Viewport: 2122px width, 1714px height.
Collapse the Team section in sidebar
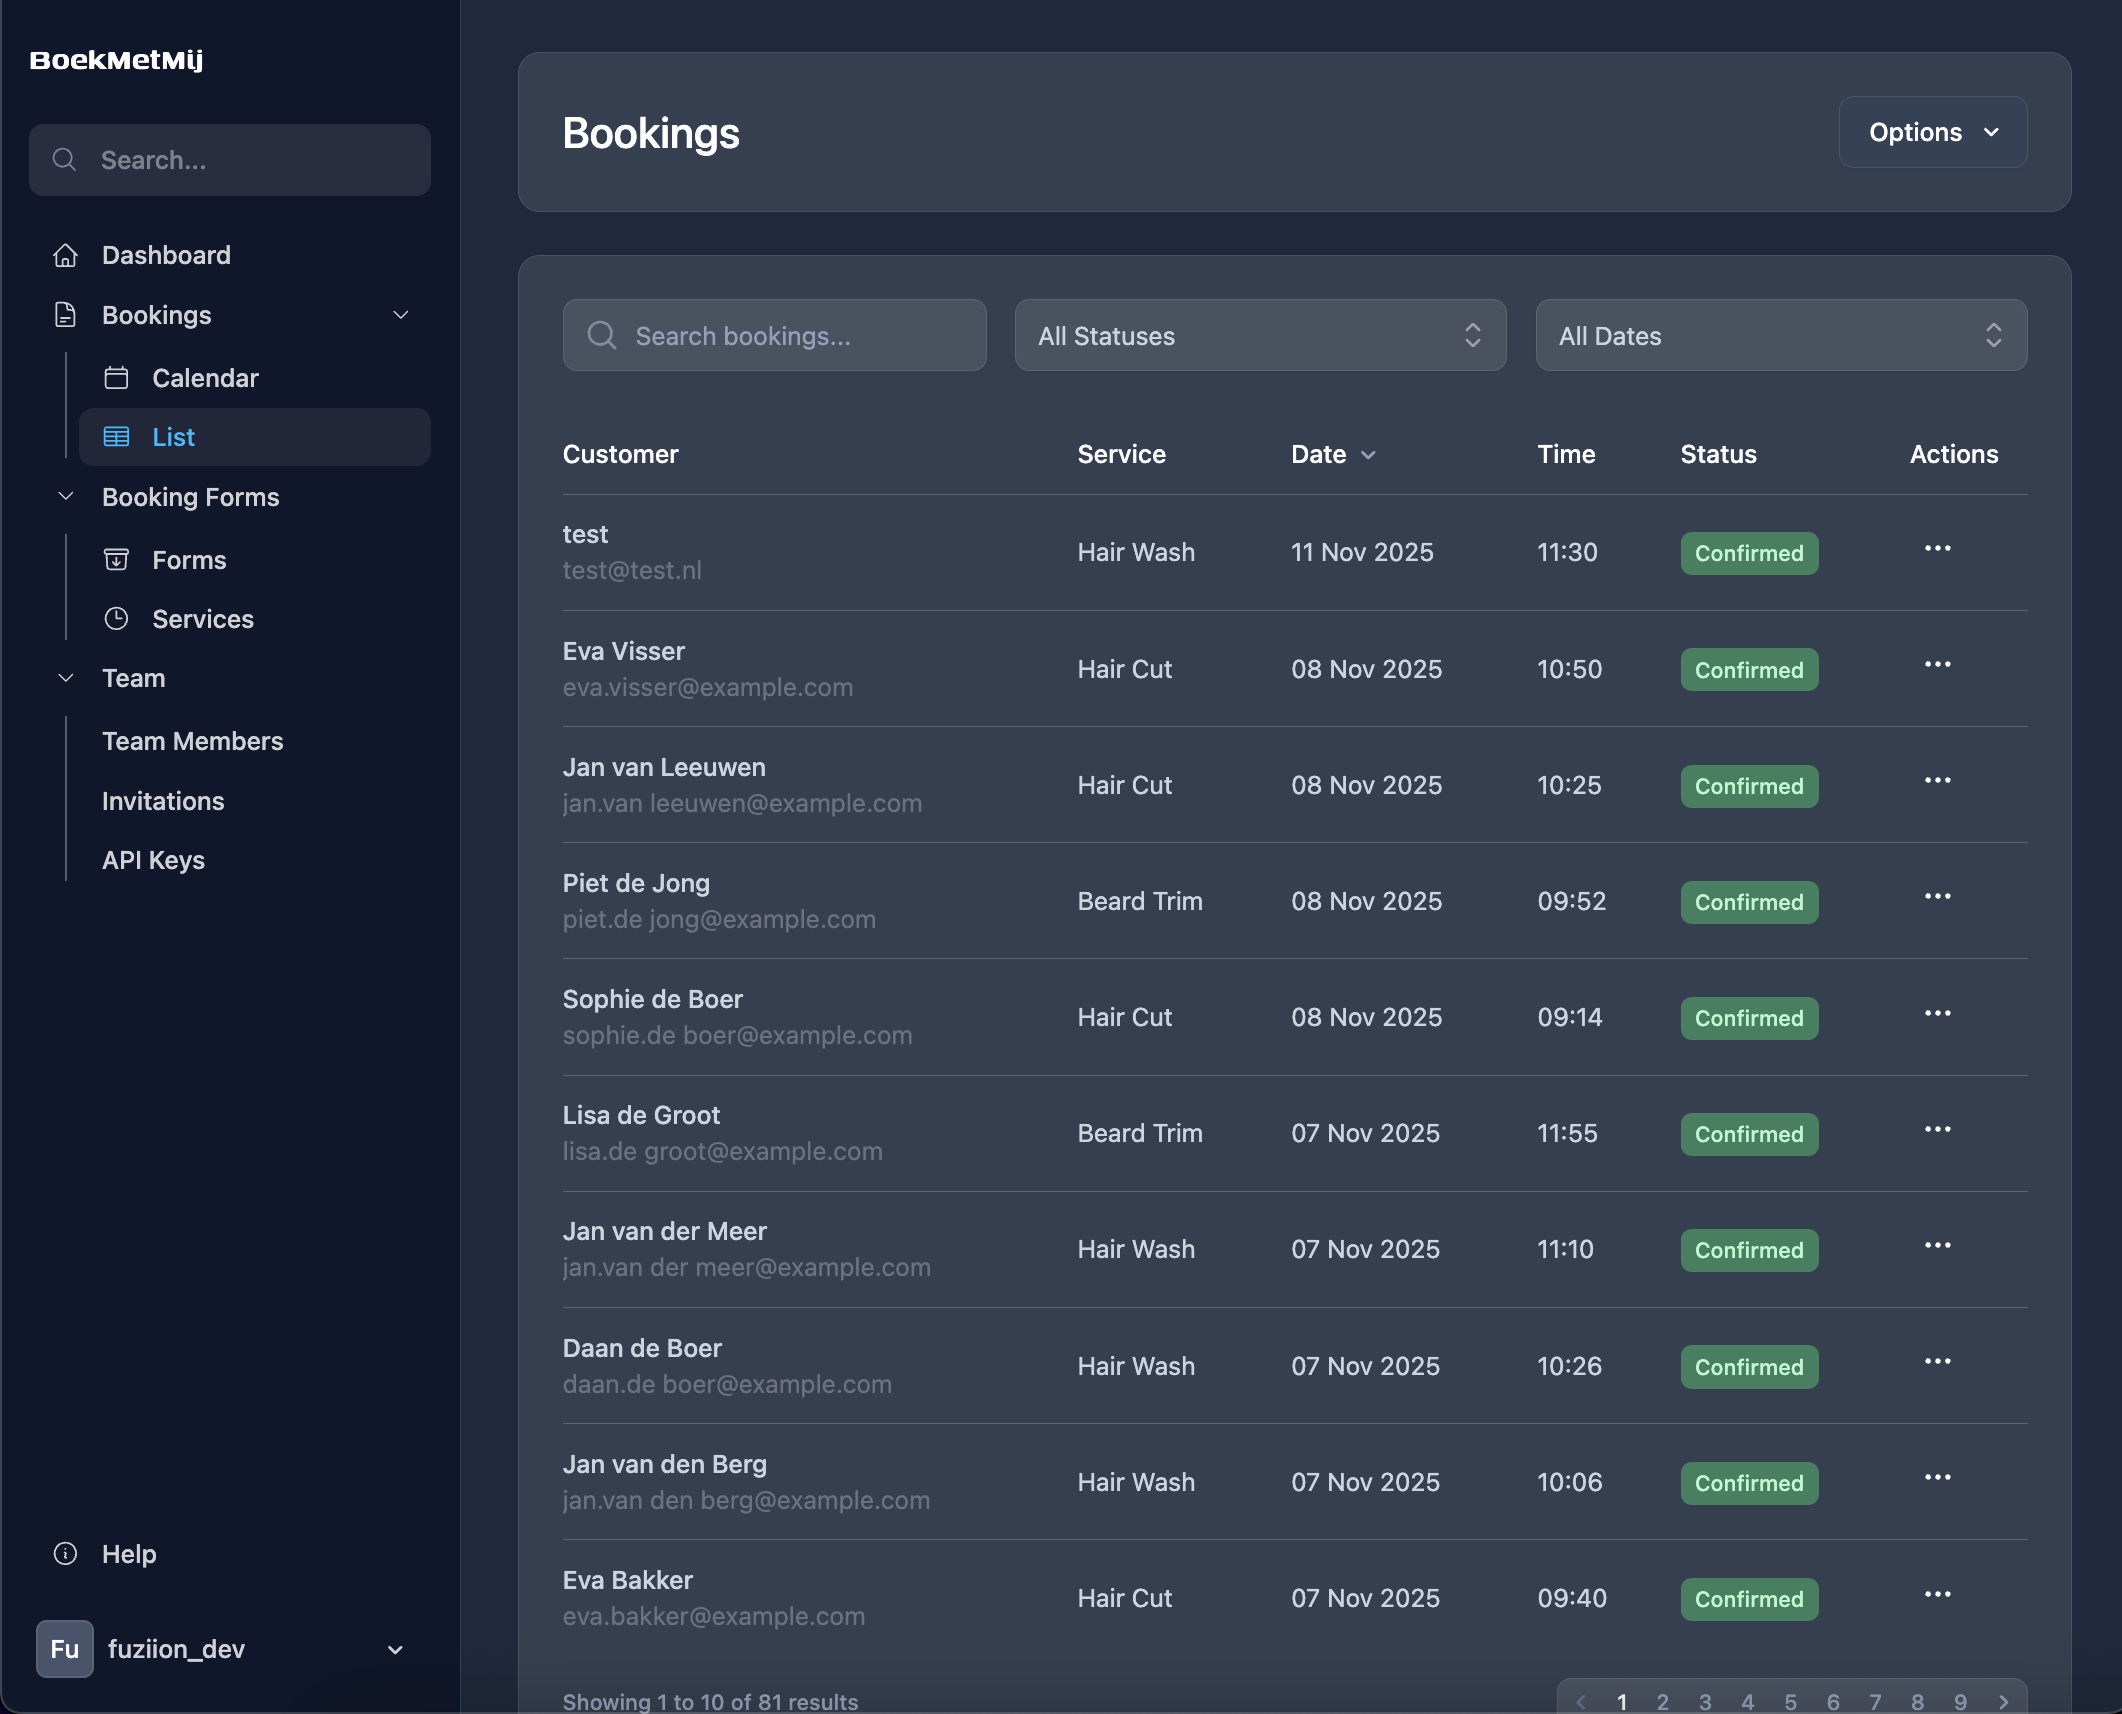pos(66,678)
